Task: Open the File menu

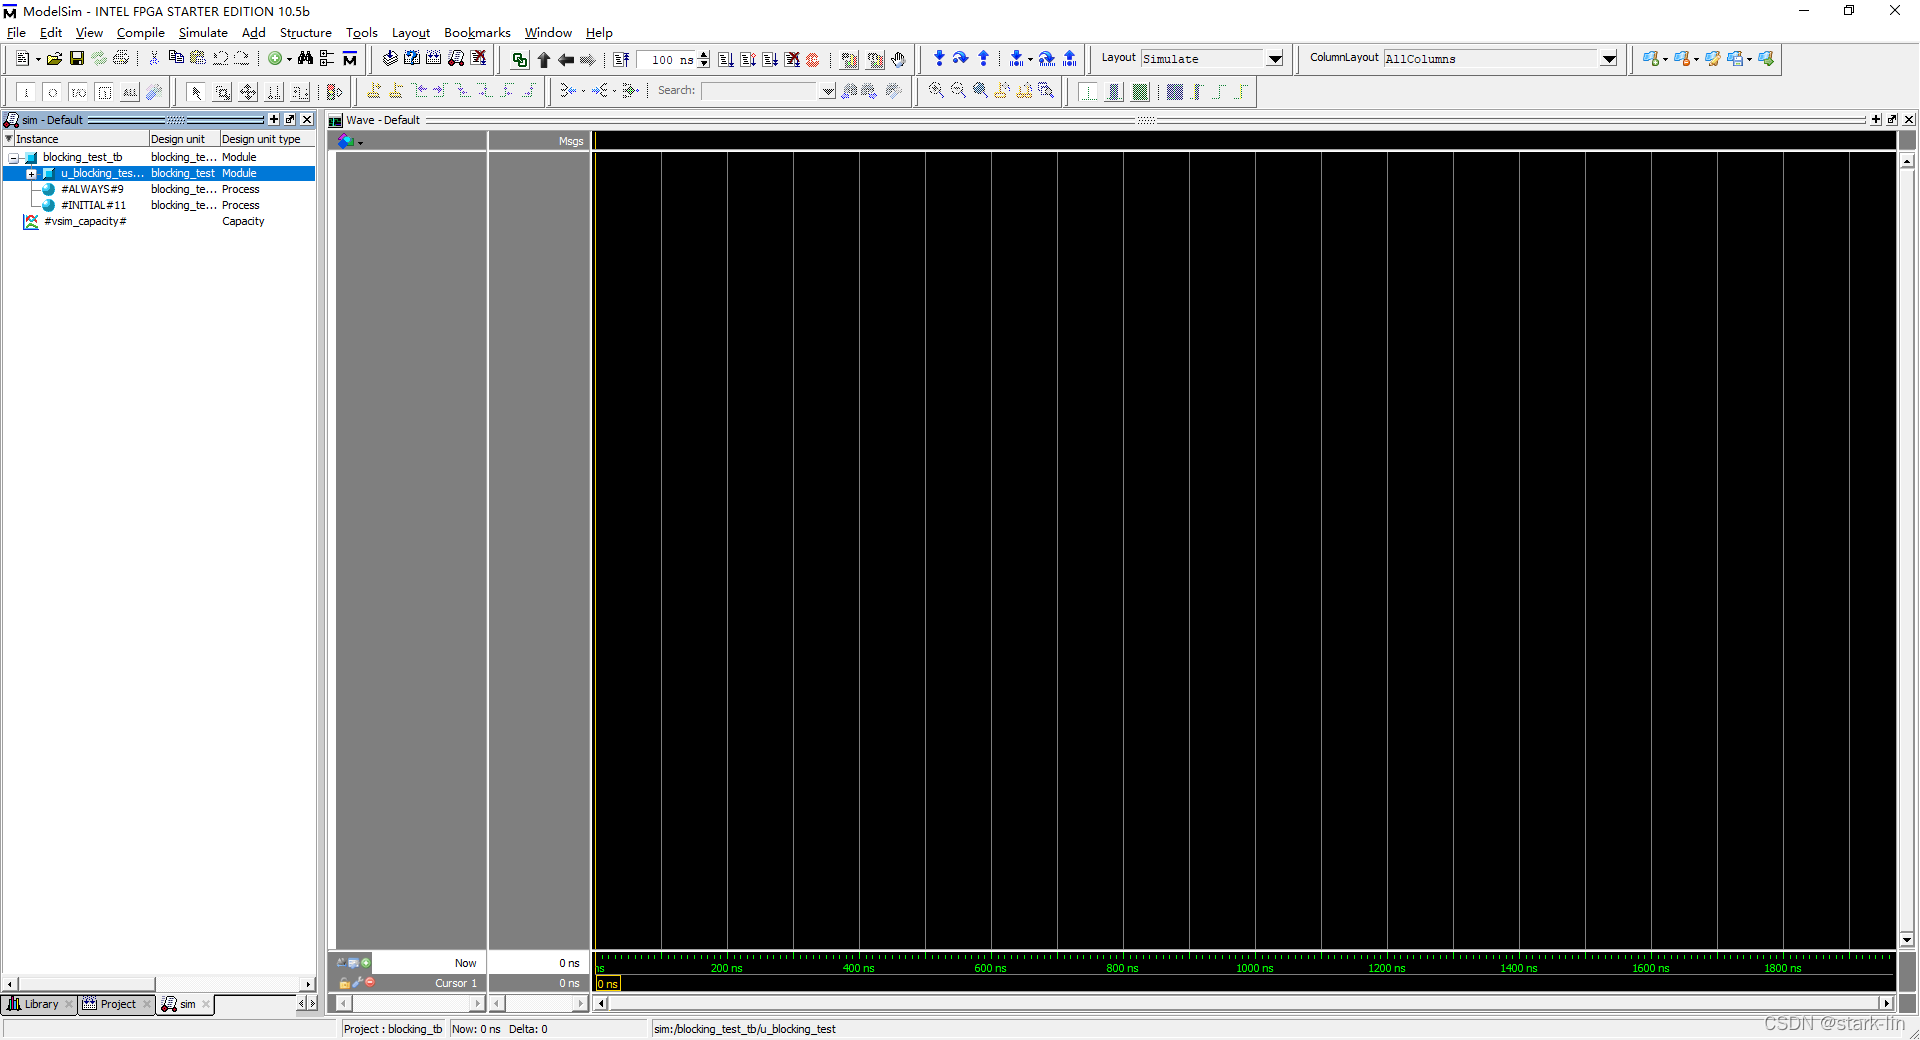Action: (x=16, y=33)
